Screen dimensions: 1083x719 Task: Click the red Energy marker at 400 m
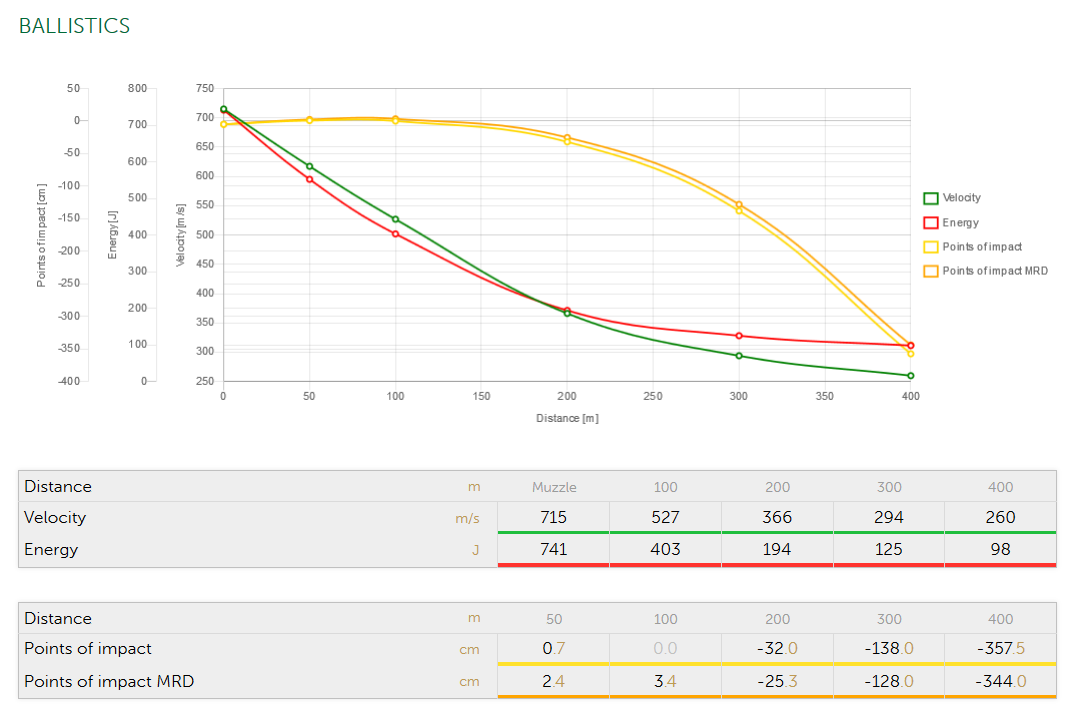click(910, 345)
